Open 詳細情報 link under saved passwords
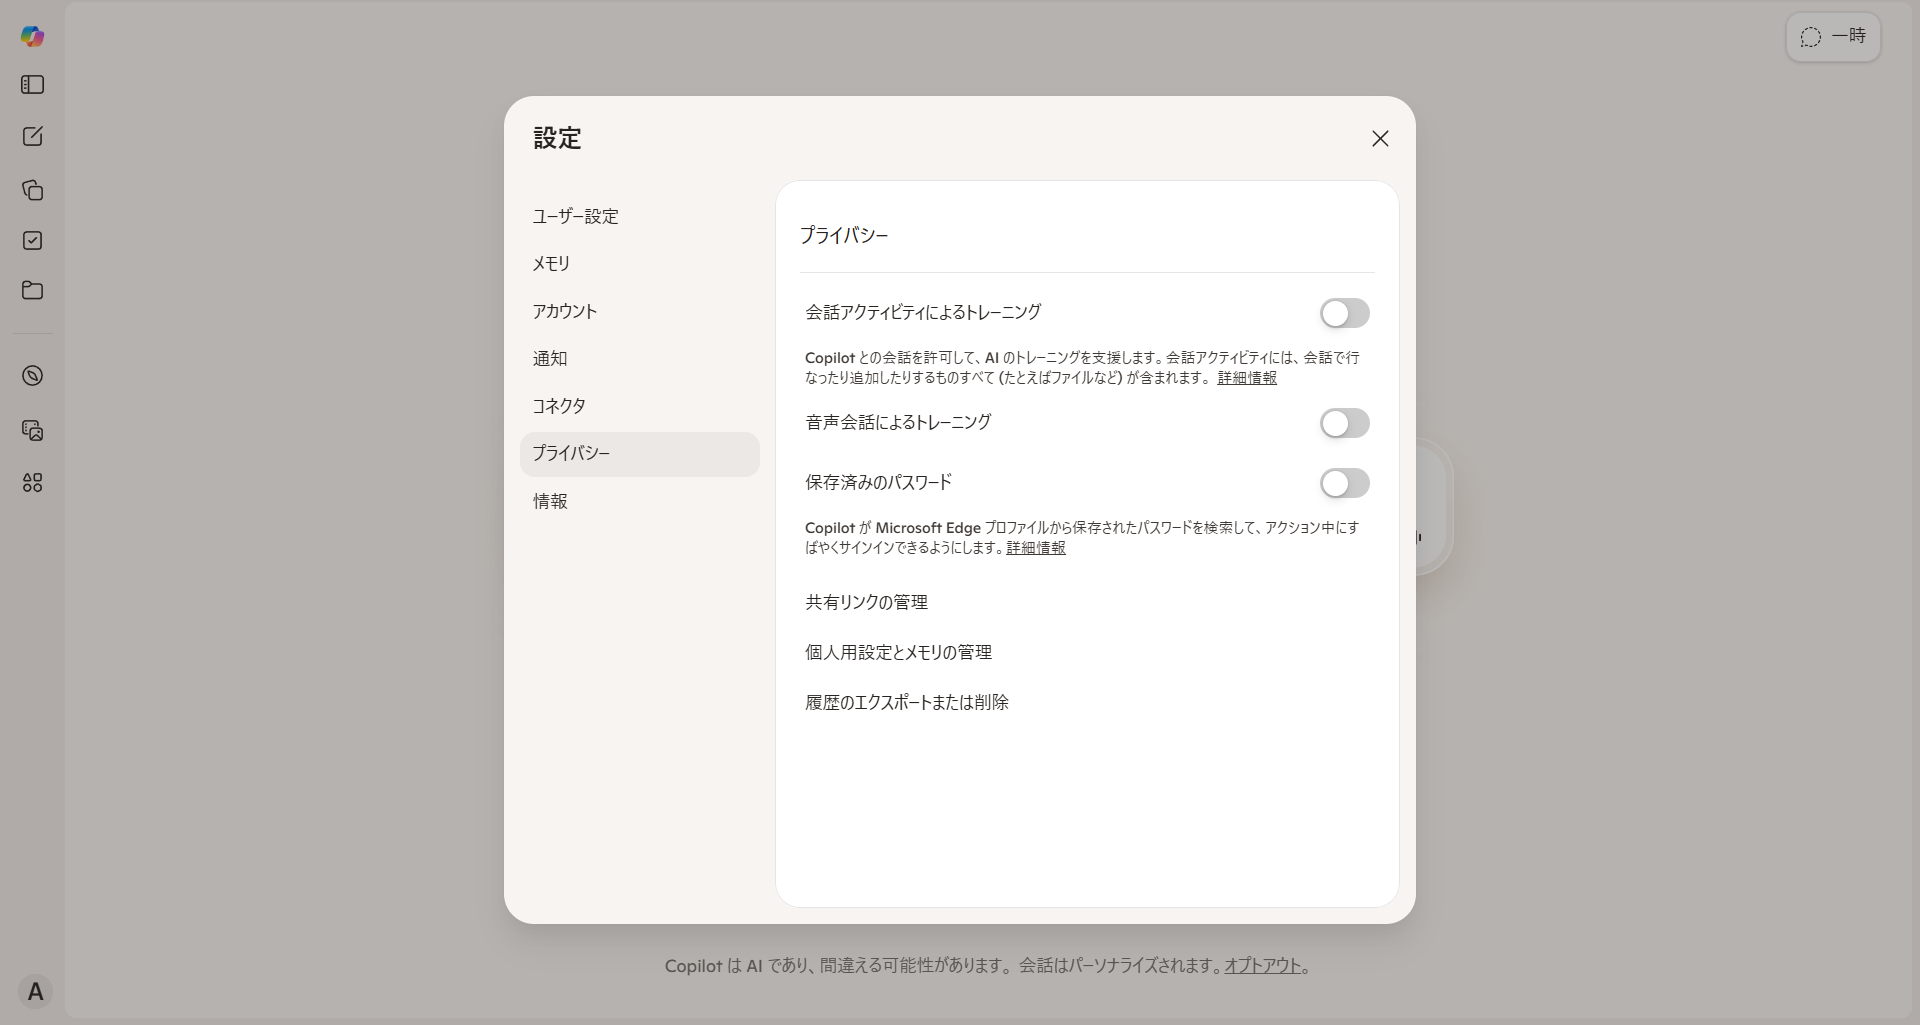The image size is (1920, 1025). 1036,548
